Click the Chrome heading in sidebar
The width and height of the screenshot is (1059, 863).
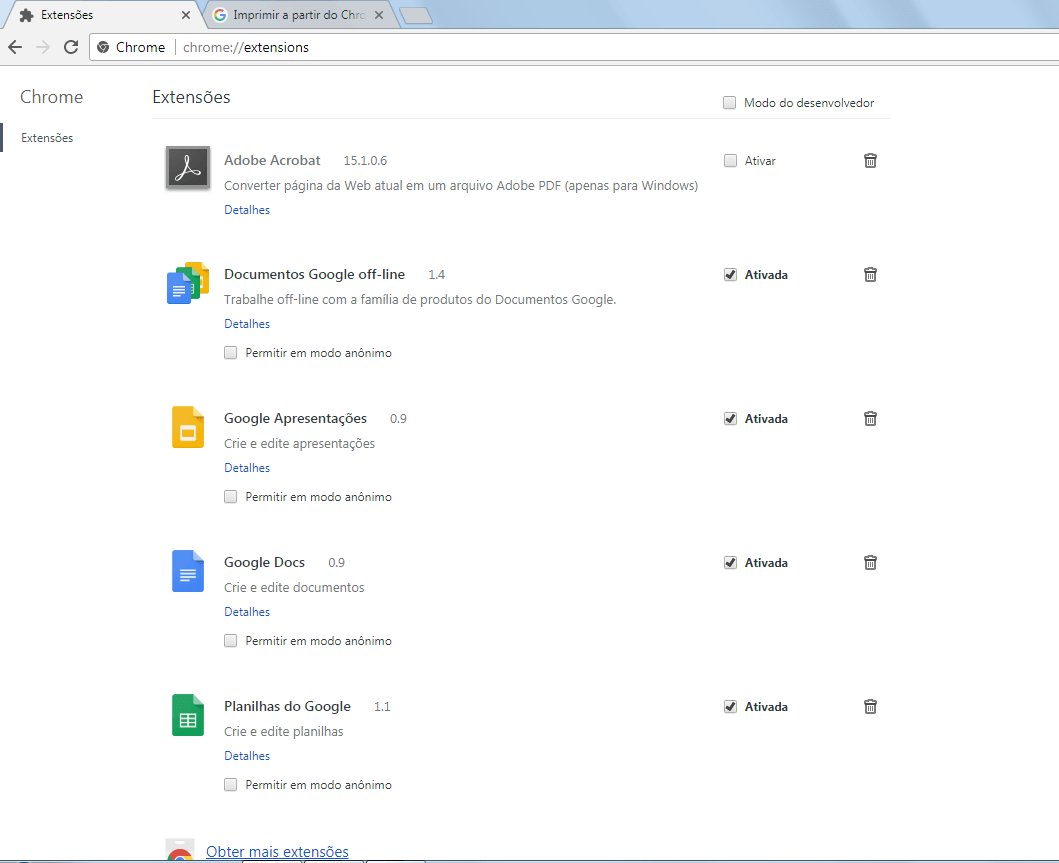(x=51, y=97)
